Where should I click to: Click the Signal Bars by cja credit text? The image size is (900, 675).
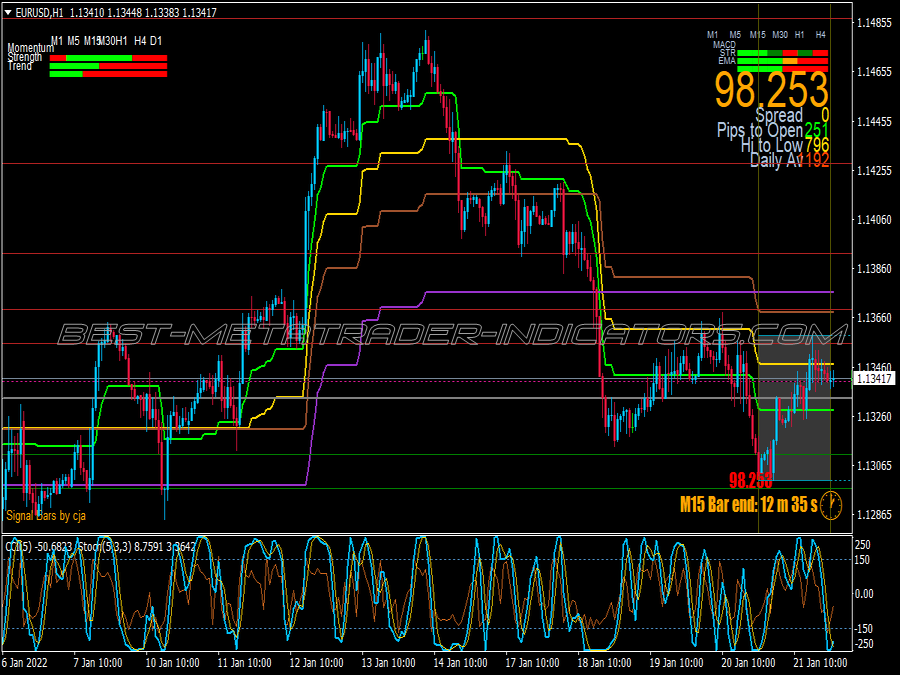click(x=46, y=515)
